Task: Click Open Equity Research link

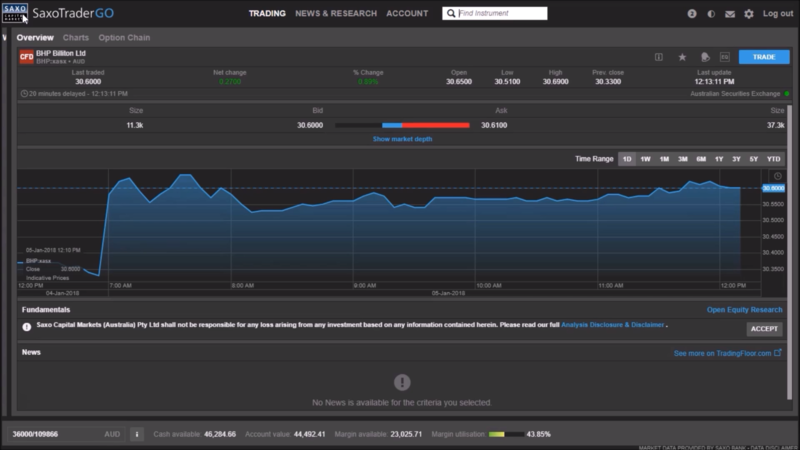Action: 744,310
